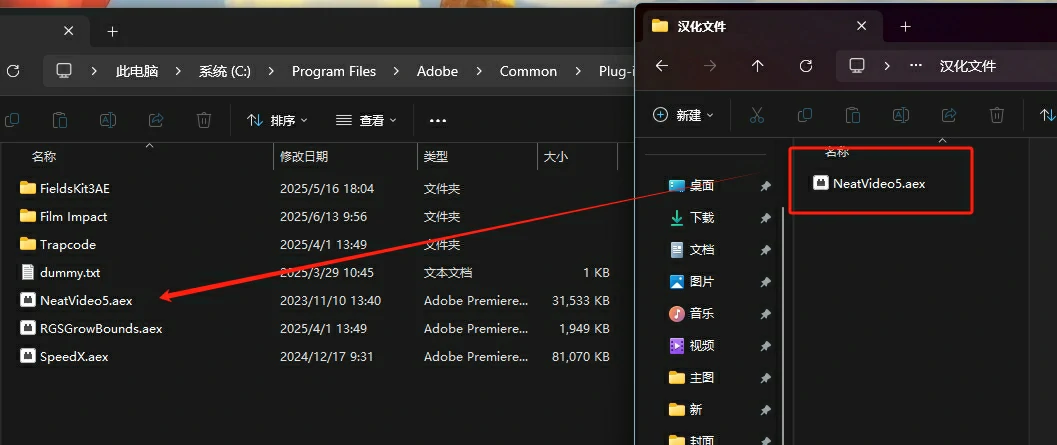Click Adobe breadcrumb segment
Screen dimensions: 1057x445
pyautogui.click(x=437, y=71)
